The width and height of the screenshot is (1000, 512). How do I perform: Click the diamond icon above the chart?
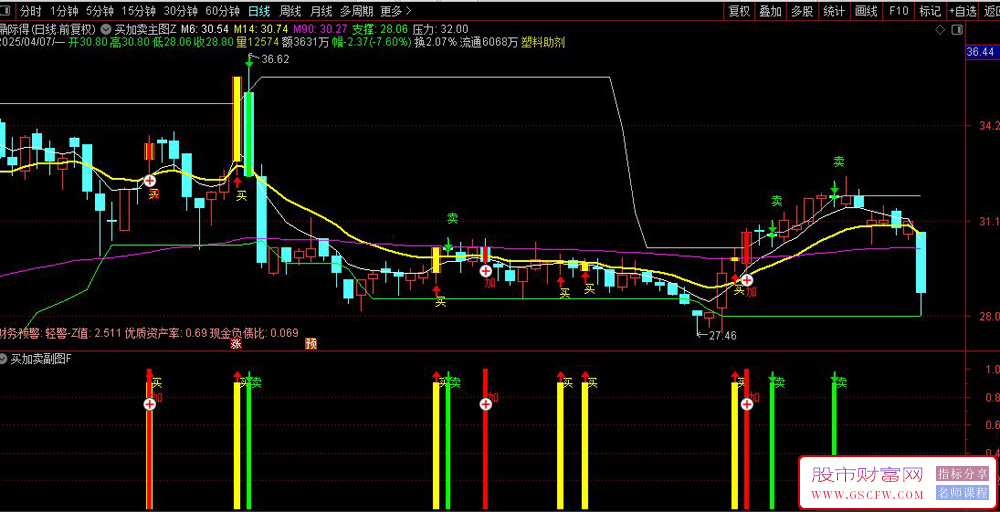[941, 30]
